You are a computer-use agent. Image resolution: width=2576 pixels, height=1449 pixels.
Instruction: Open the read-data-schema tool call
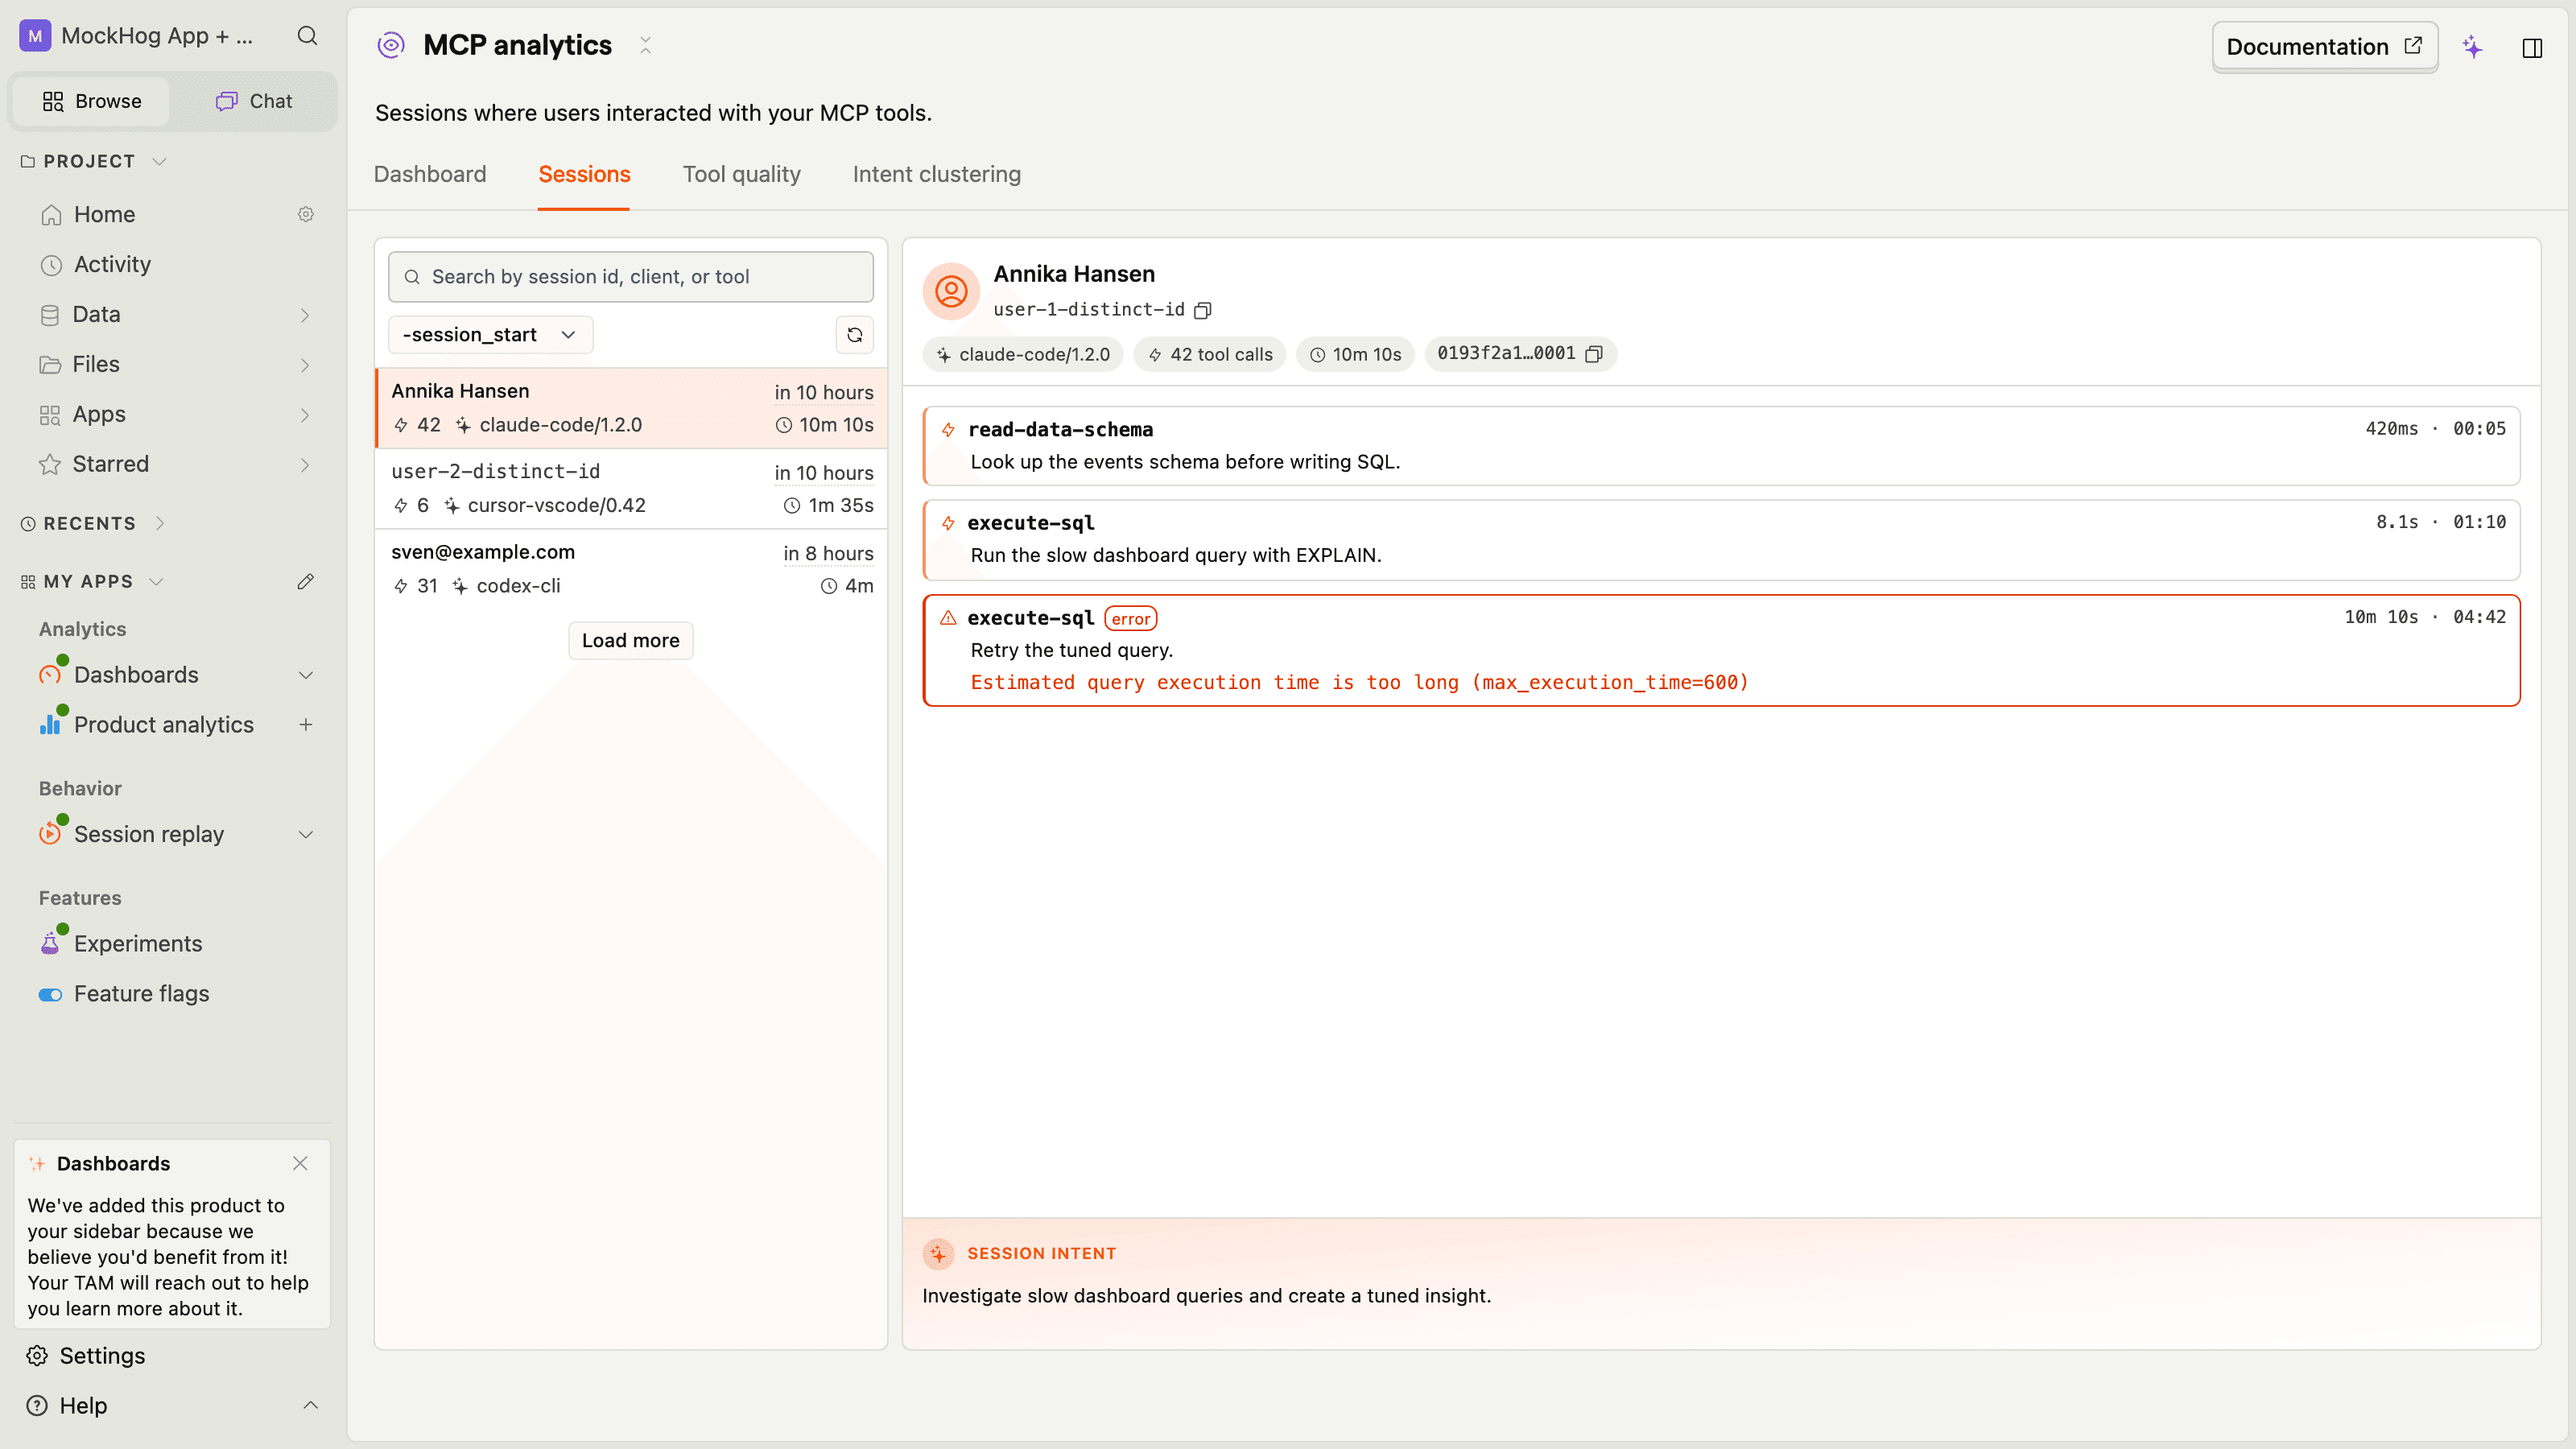pos(1721,445)
